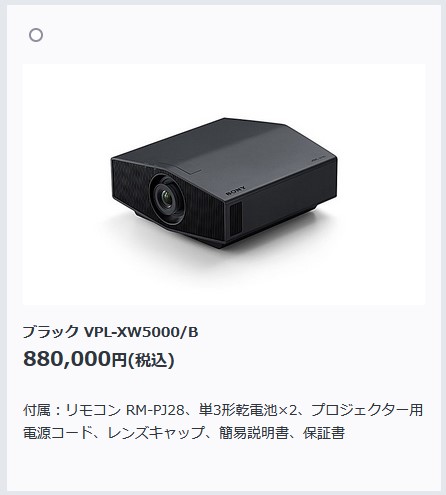The height and width of the screenshot is (495, 446).
Task: Click the SONY logo on the projector
Action: (236, 191)
